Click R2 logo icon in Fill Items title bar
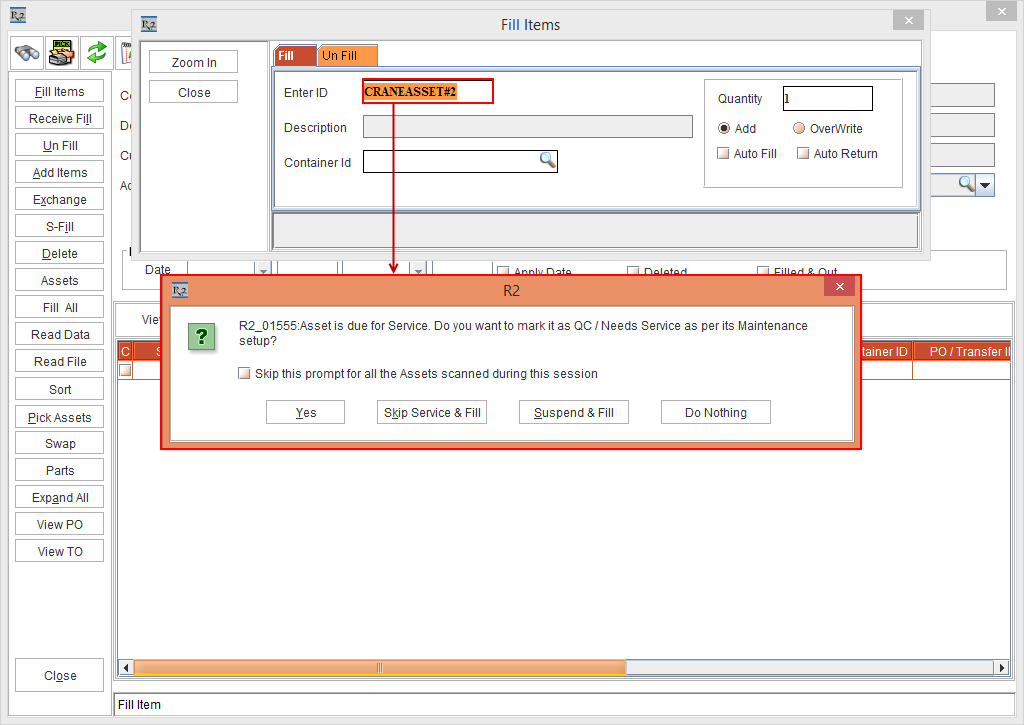Screen dimensions: 1024x725 (x=149, y=25)
